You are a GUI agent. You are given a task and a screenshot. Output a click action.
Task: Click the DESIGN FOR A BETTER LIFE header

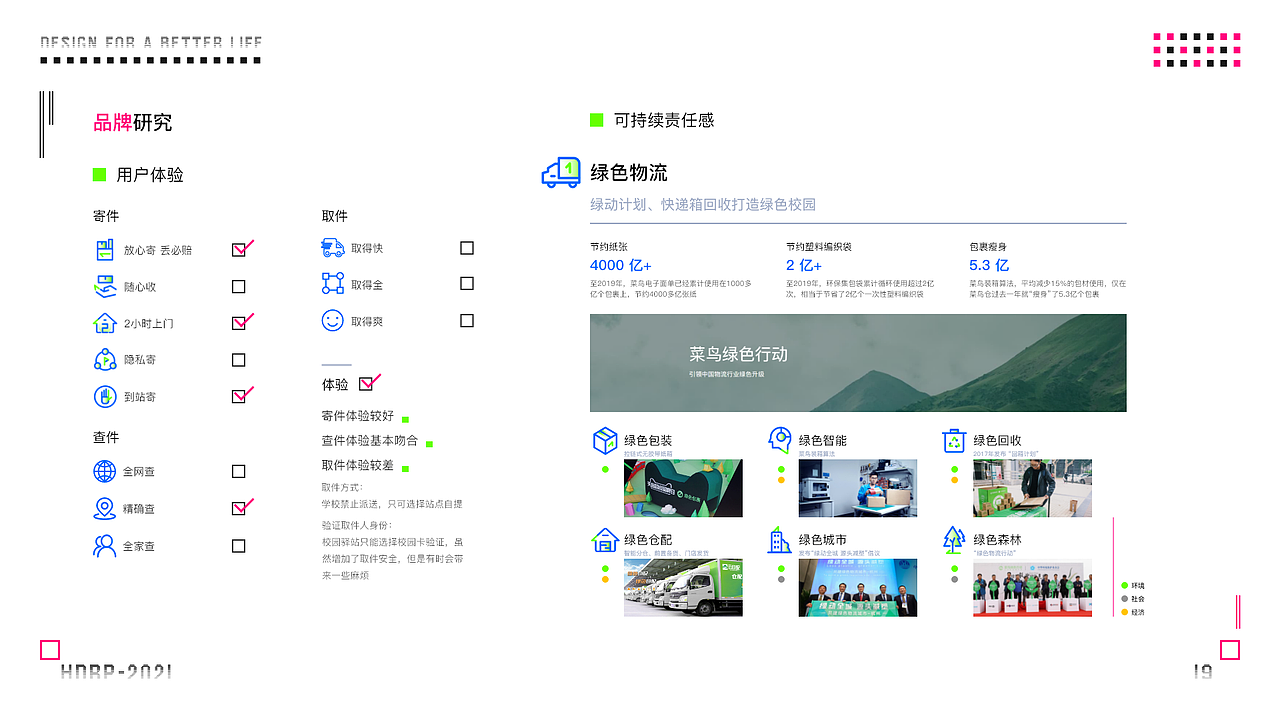point(151,42)
